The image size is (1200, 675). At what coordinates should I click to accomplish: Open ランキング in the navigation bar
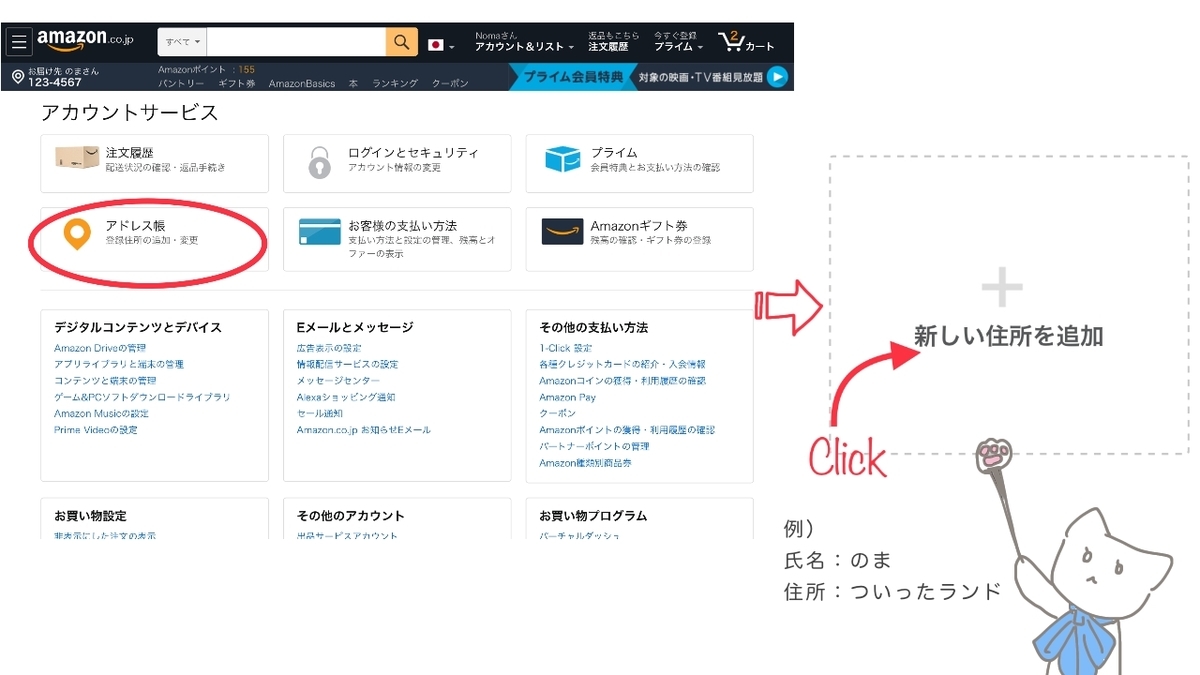(395, 84)
